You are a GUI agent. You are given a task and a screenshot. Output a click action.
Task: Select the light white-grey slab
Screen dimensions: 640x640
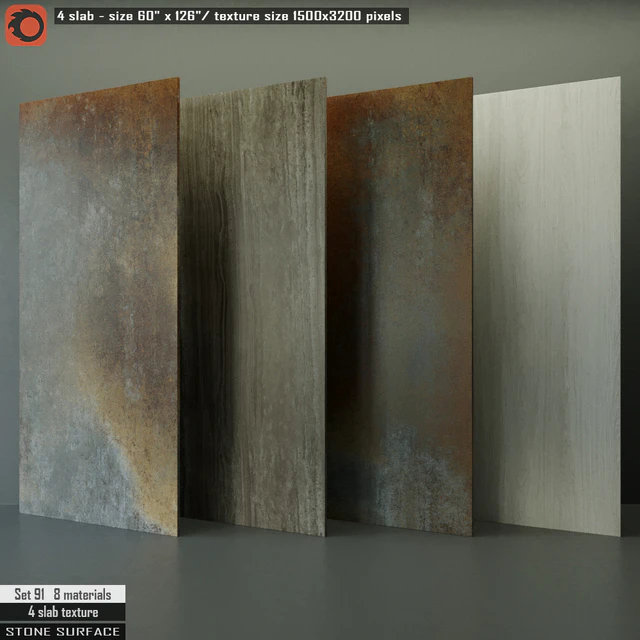click(547, 306)
